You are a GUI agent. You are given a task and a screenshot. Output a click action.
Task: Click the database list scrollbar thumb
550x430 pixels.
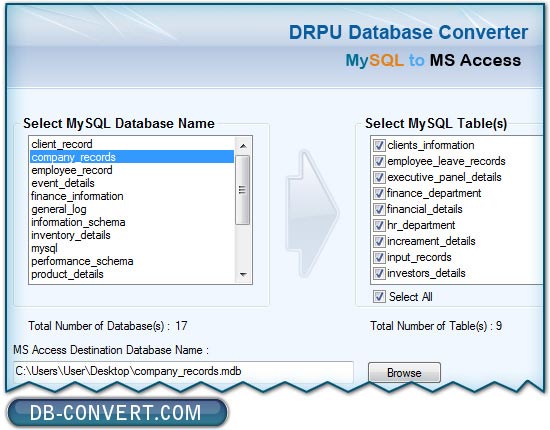pos(242,190)
